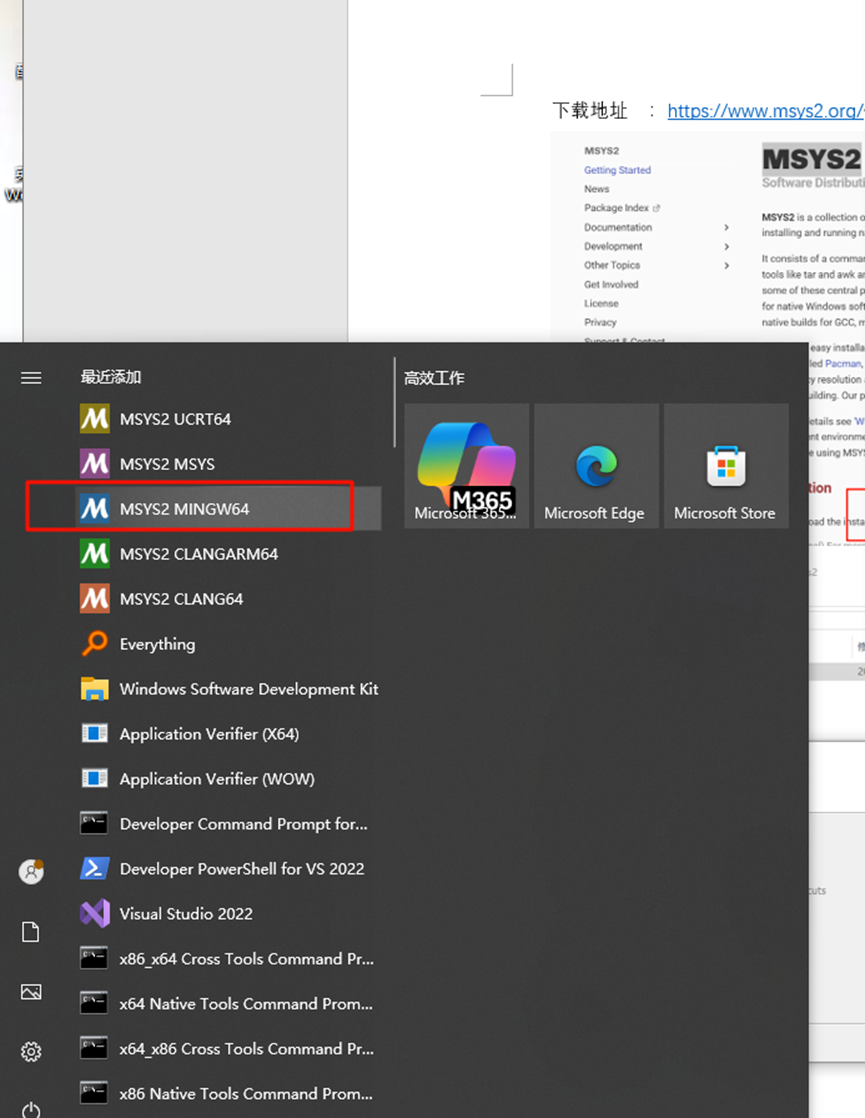Viewport: 865px width, 1118px height.
Task: Open x86 Native Tools Command Prompt icon
Action: 94,1092
